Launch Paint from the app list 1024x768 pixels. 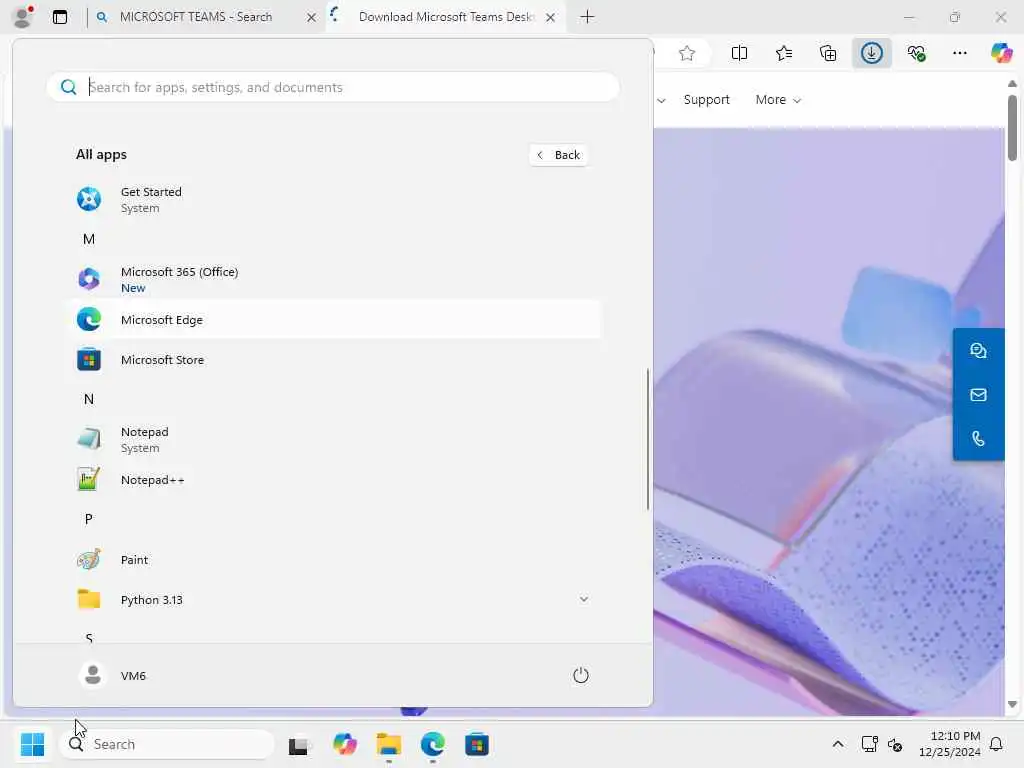(333, 560)
